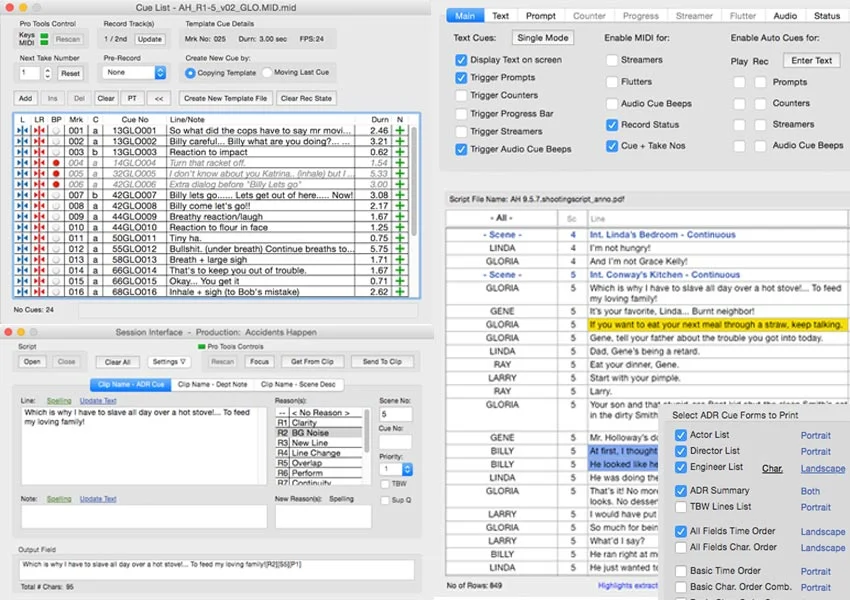Click the double left arrow button in Cue List
Screen dimensions: 850x600
point(159,98)
